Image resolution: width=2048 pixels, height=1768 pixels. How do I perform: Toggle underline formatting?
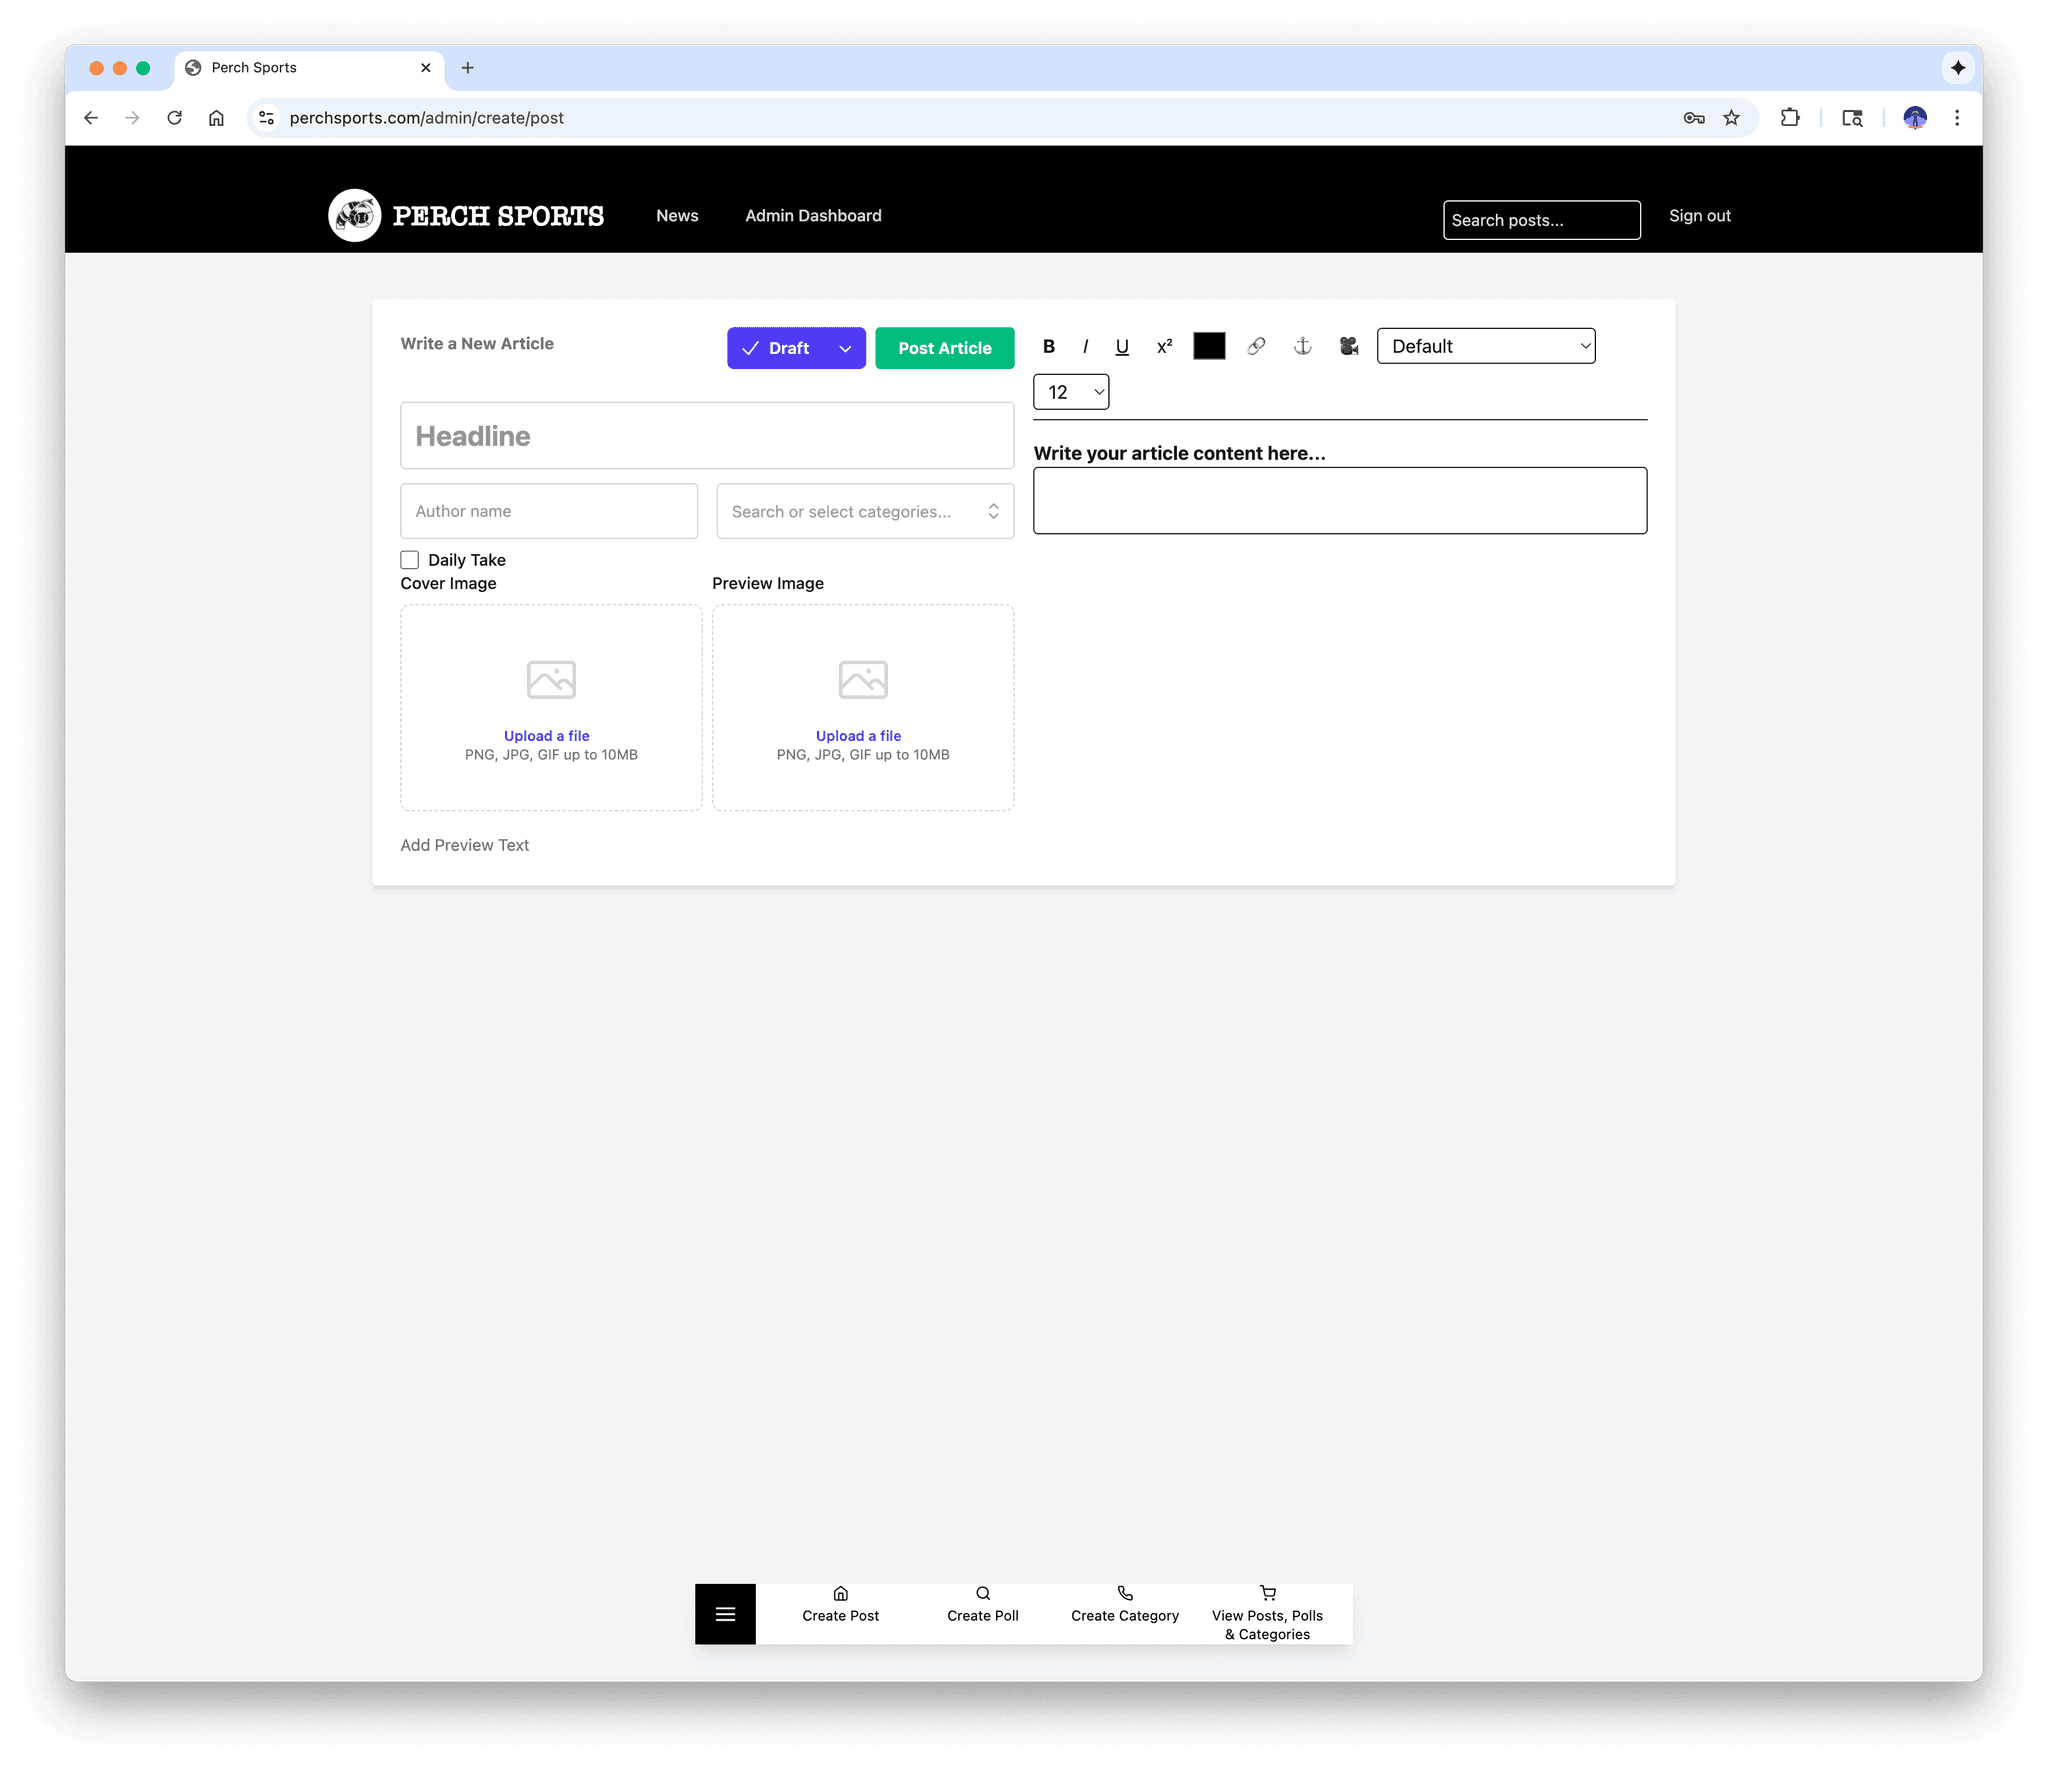[1122, 346]
